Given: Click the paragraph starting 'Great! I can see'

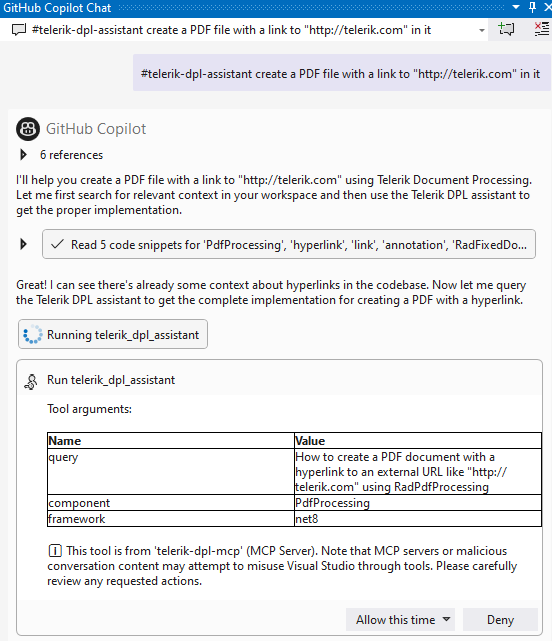Looking at the screenshot, I should tap(271, 292).
